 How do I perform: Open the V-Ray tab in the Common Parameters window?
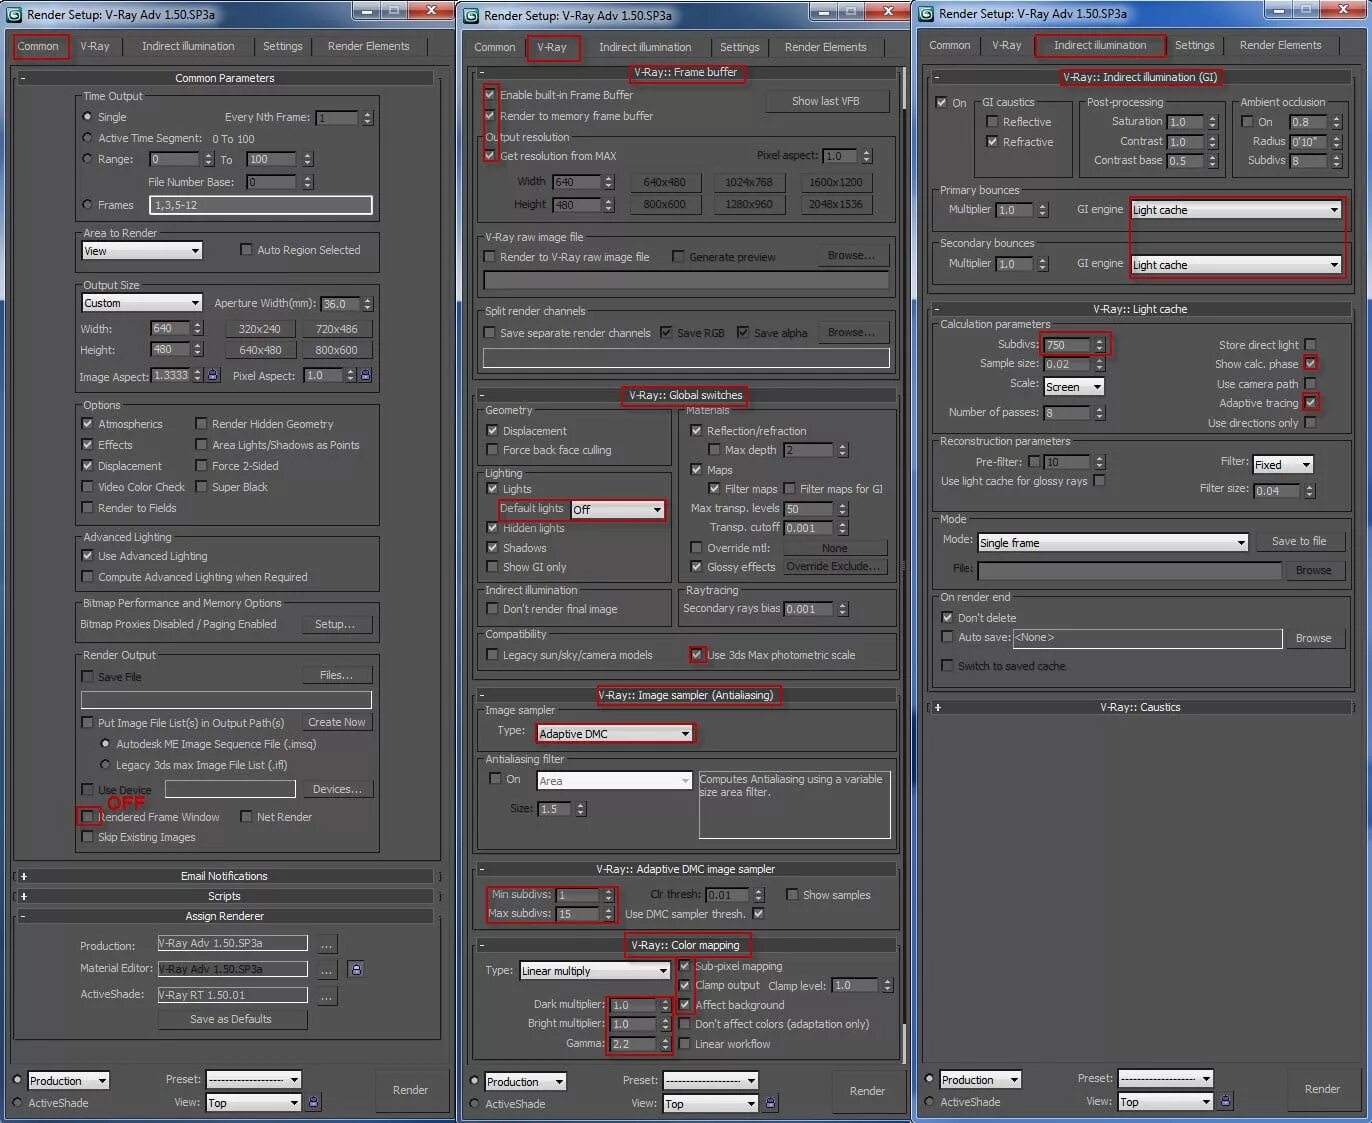95,46
